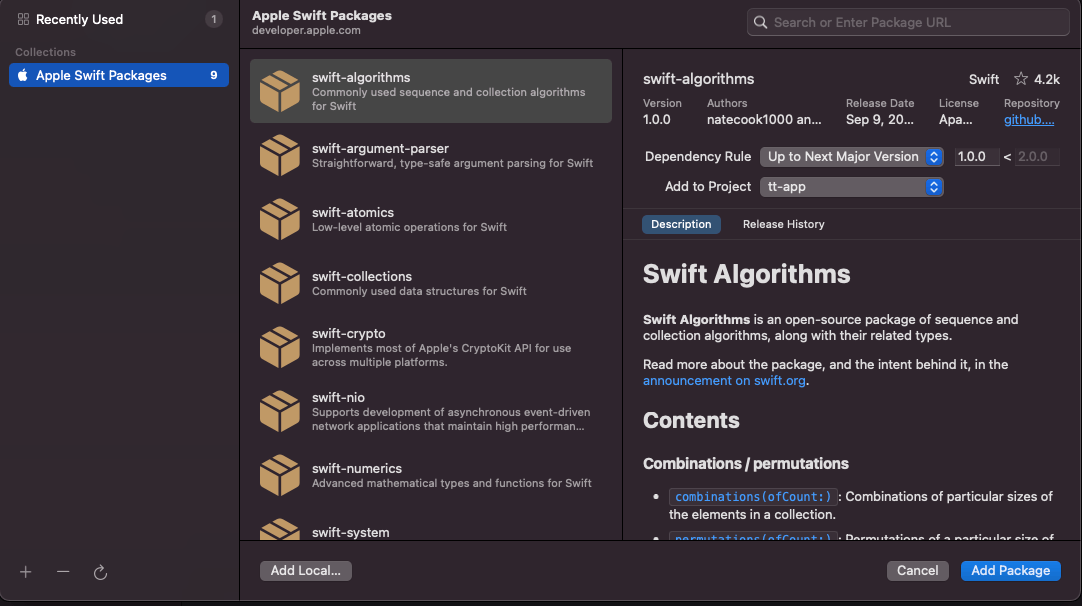1082x606 pixels.
Task: Click the minus icon to remove collection
Action: [63, 571]
